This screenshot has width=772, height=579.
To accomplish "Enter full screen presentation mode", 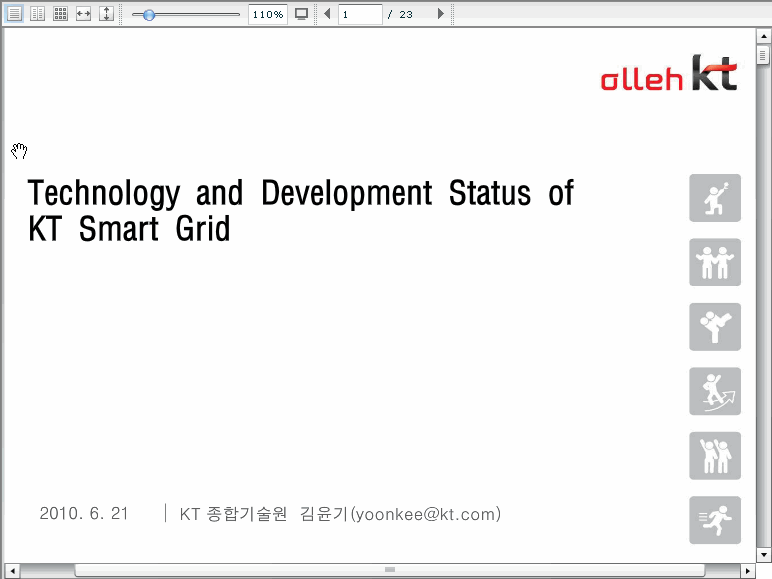I will [301, 14].
